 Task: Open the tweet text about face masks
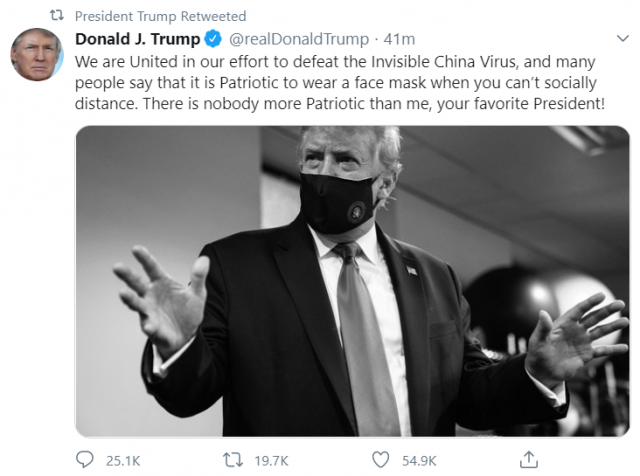pos(340,83)
